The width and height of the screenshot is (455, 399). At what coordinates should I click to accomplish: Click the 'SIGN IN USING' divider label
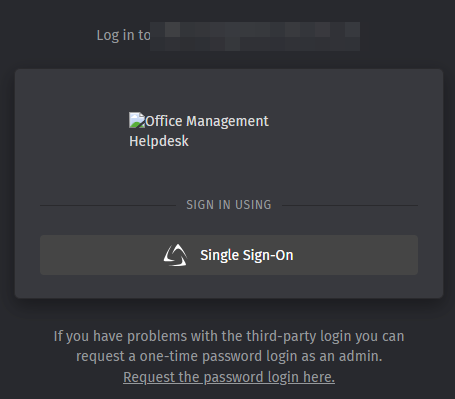pyautogui.click(x=229, y=205)
